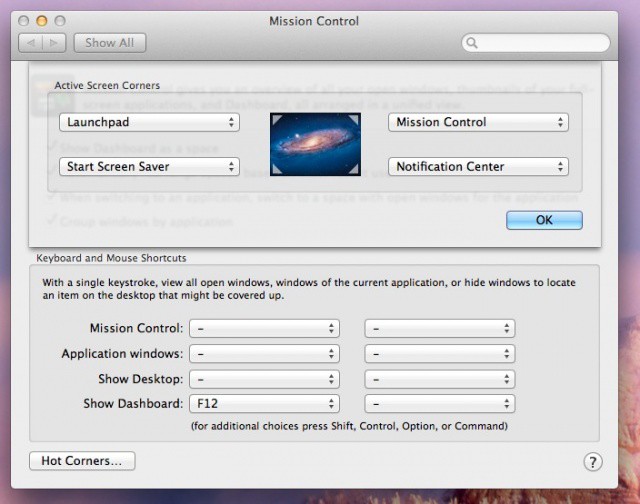
Task: Click into the preferences search field
Action: 540,44
